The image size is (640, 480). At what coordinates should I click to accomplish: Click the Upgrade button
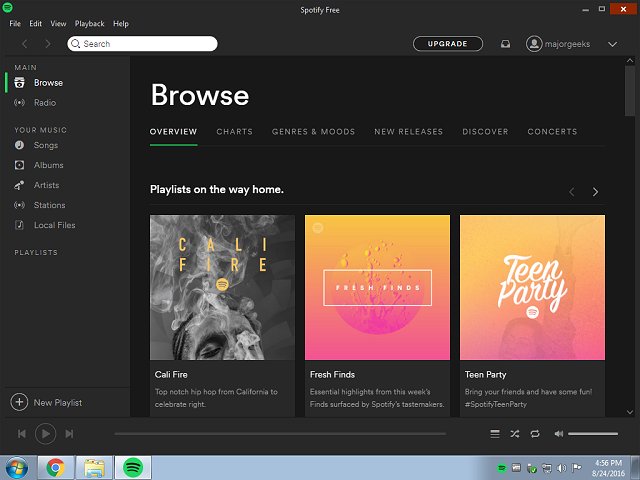pyautogui.click(x=447, y=44)
